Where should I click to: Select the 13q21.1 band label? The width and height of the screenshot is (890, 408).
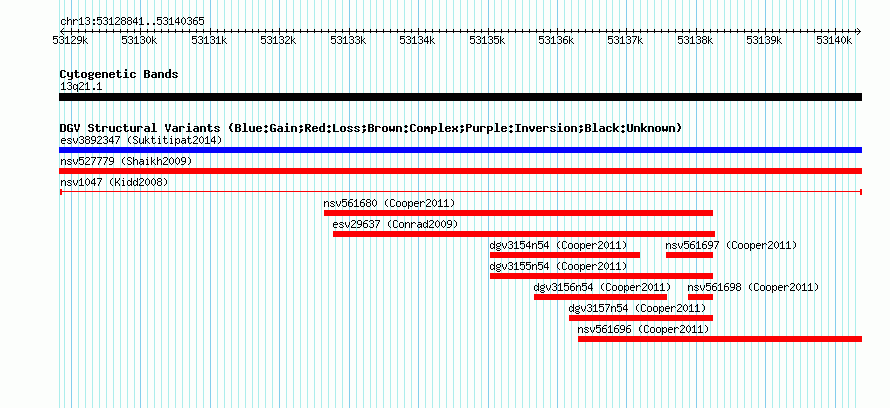point(81,87)
